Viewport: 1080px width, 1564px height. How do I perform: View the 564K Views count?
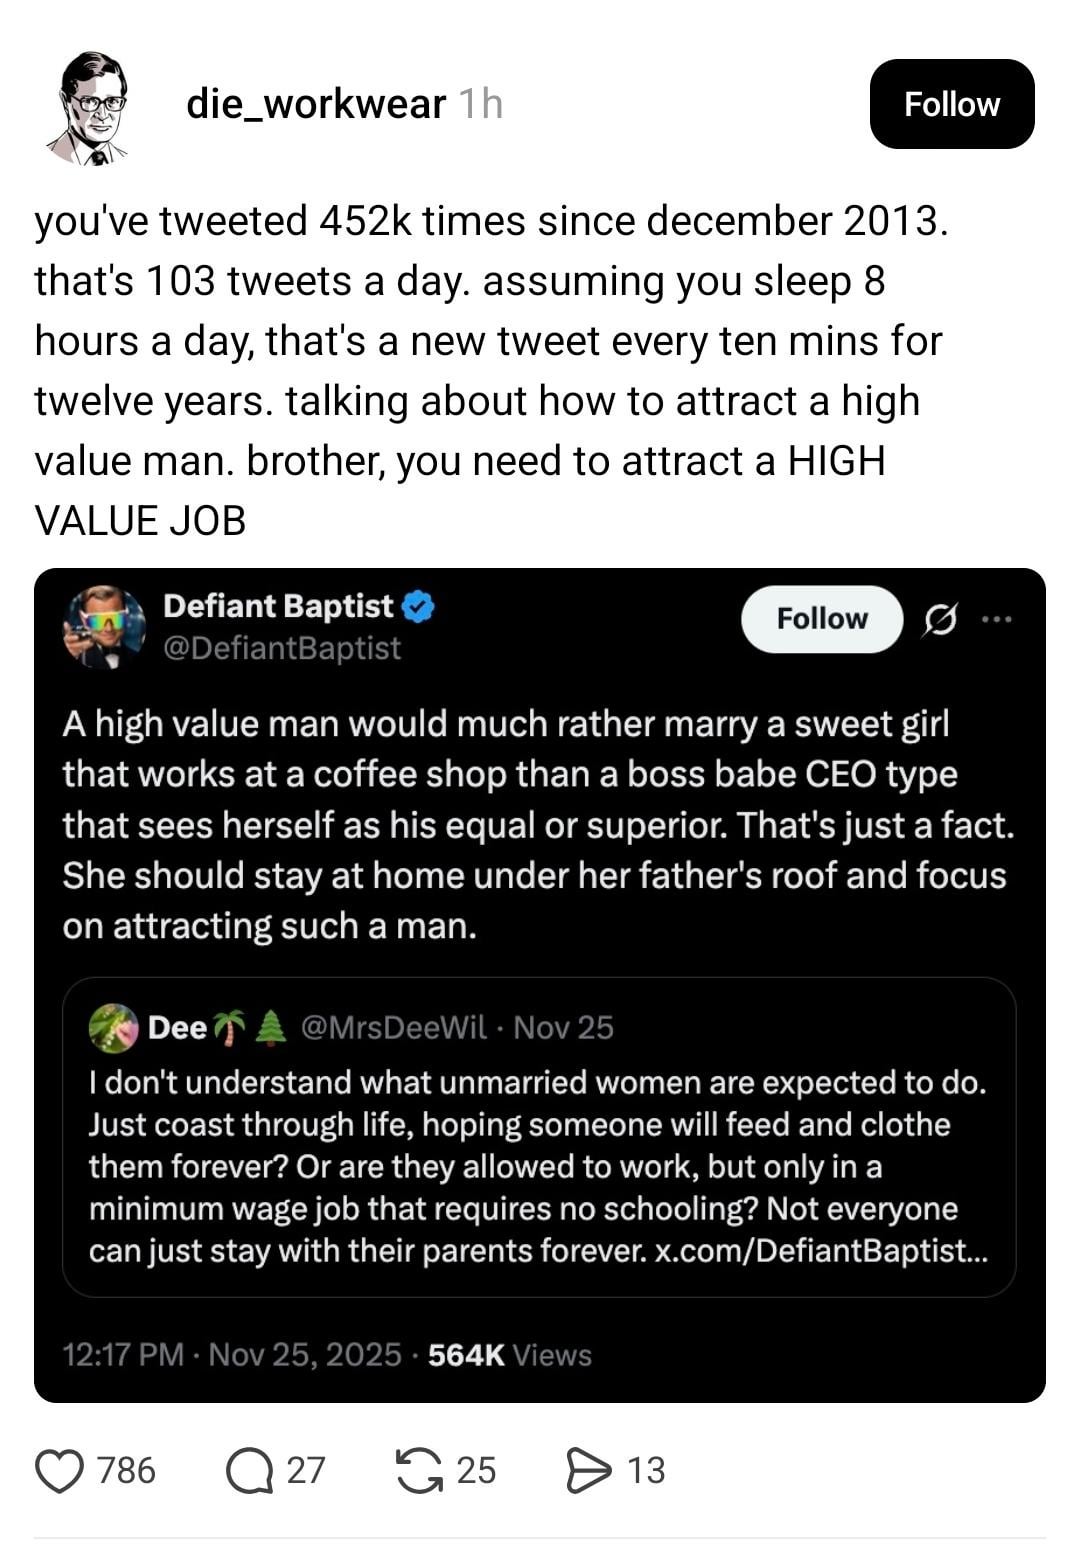pos(509,1355)
